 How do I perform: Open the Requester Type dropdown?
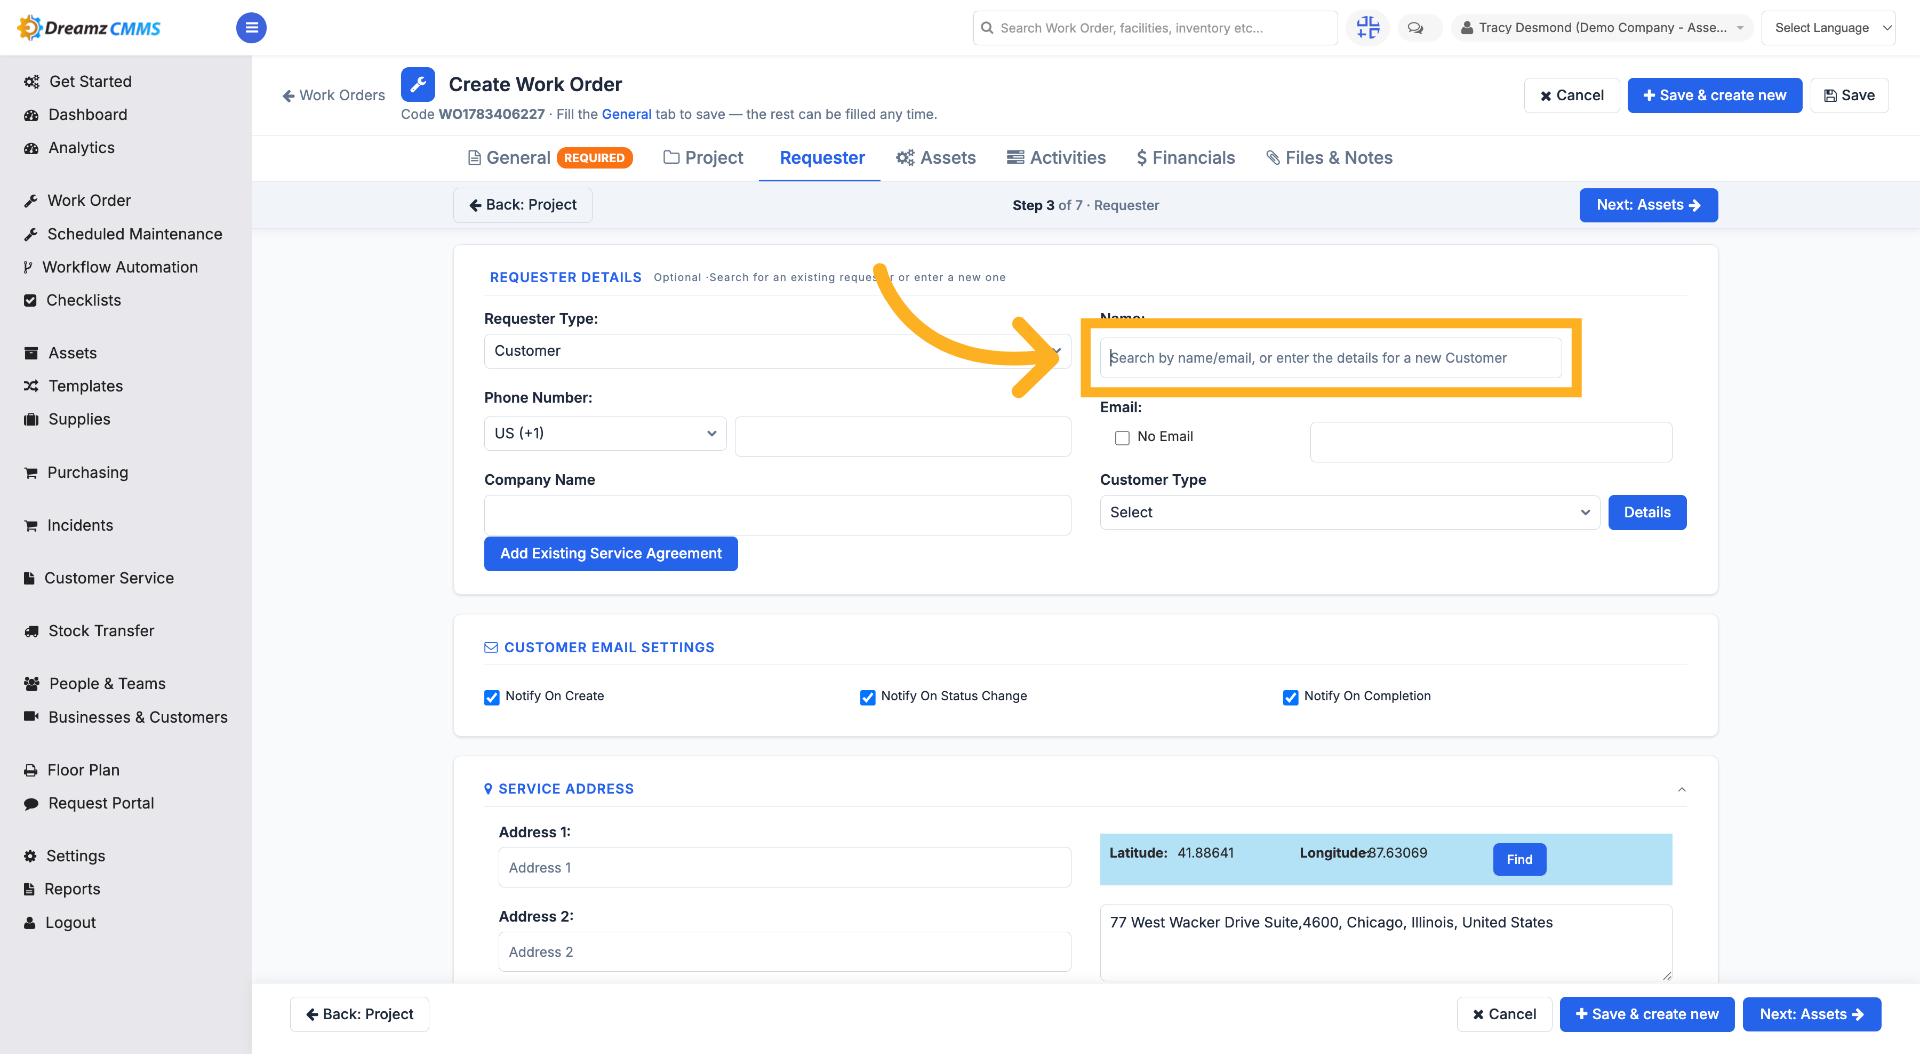tap(777, 351)
